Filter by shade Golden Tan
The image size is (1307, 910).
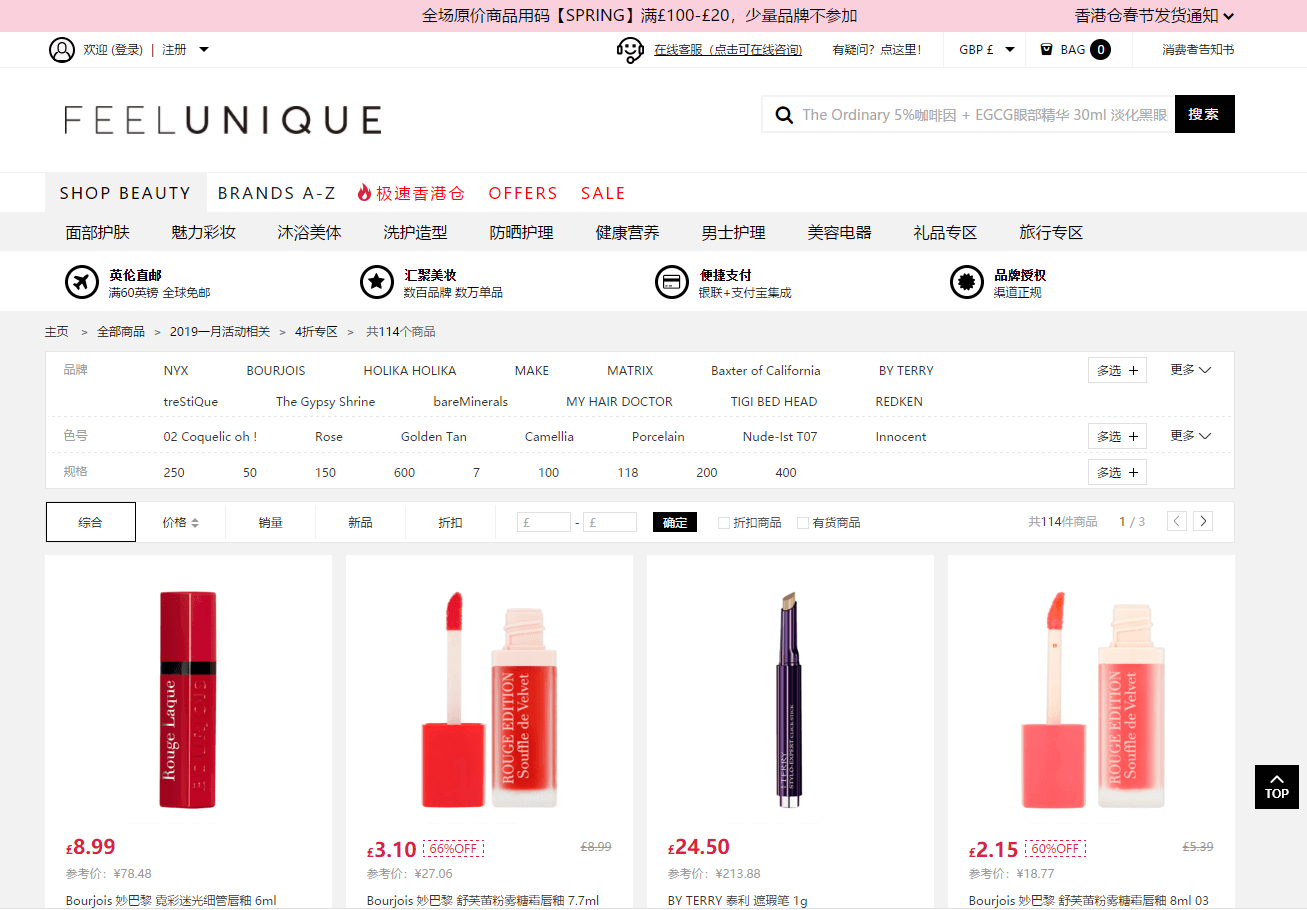[434, 436]
